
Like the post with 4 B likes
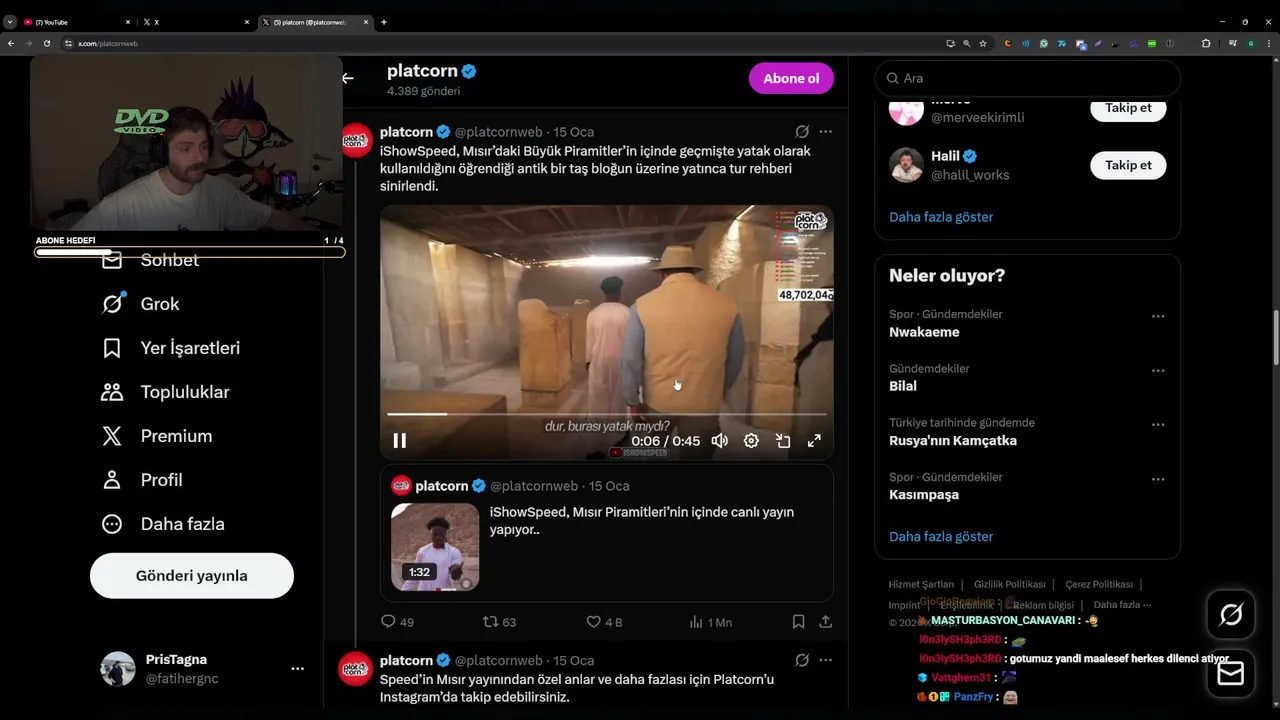coord(603,622)
